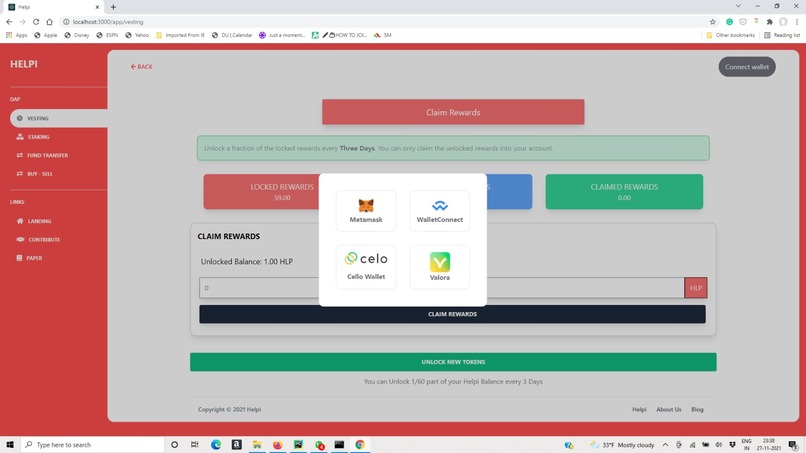
Task: Open the Reading list
Action: pos(782,35)
